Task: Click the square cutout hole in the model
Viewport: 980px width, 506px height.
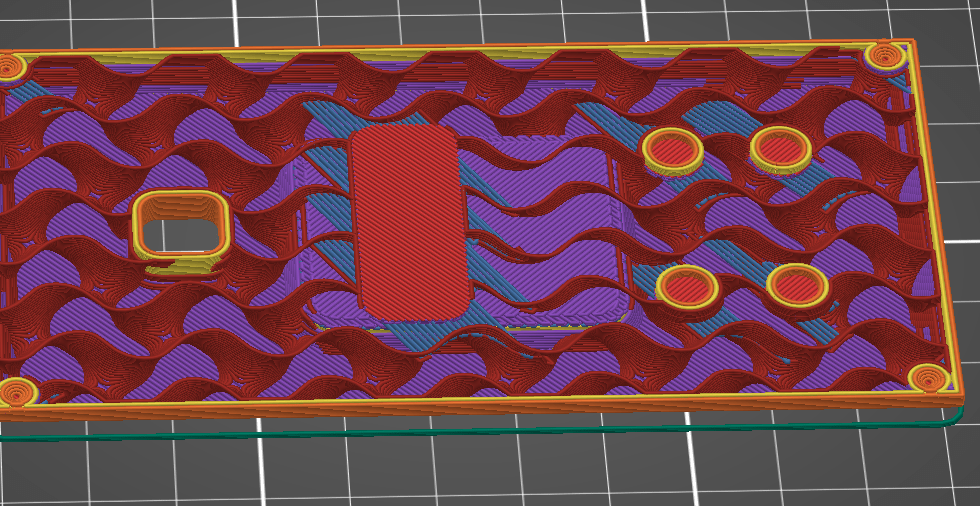Action: point(181,234)
